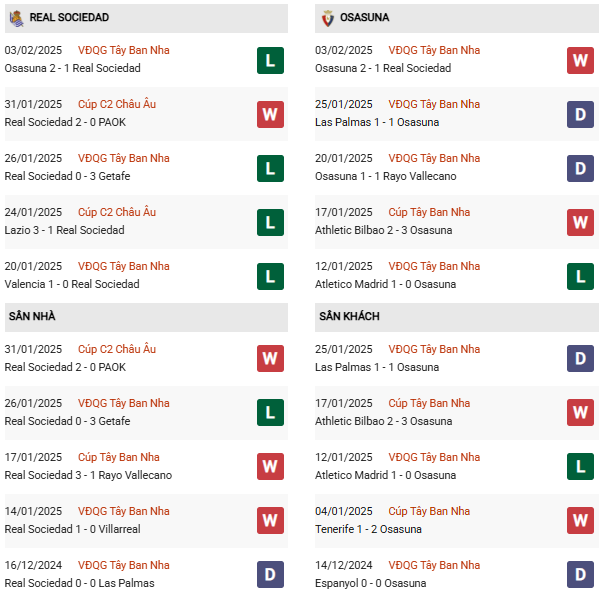Click D badge for Real Sociedad 0 - 0 Las Palmas
Screen dimensions: 600x595
tap(270, 575)
